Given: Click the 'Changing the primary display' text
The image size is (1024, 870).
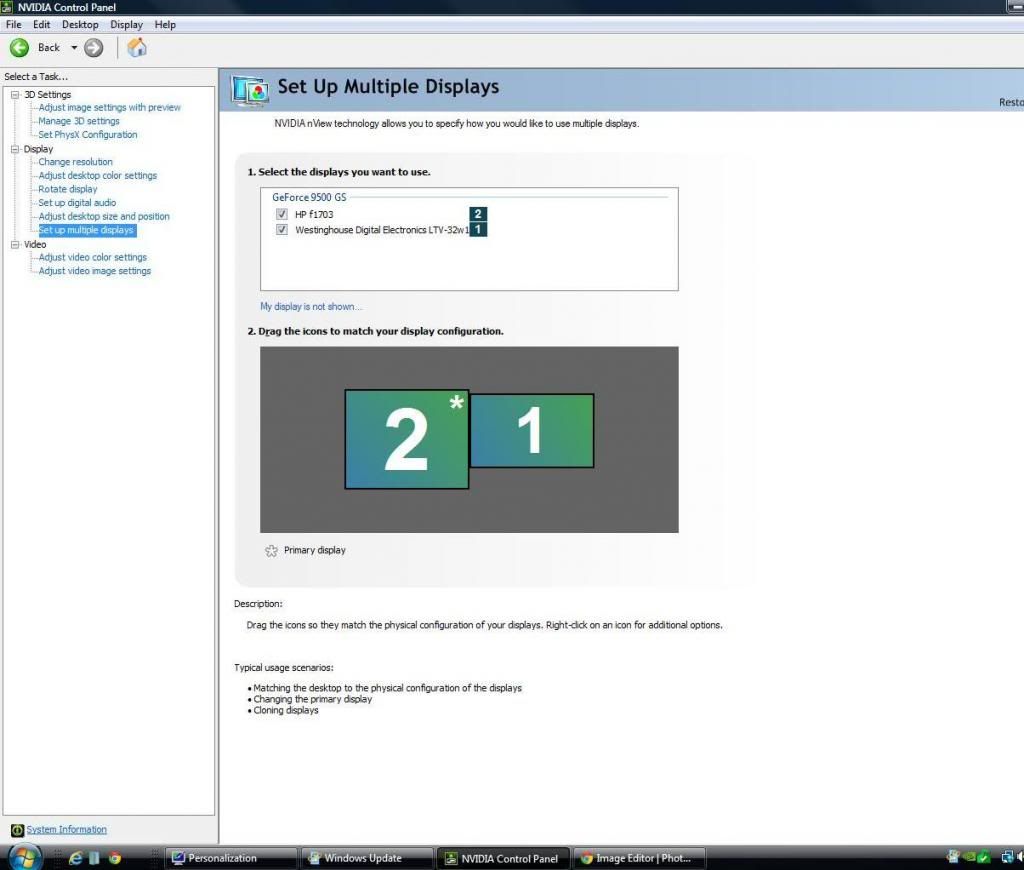Looking at the screenshot, I should click(312, 699).
